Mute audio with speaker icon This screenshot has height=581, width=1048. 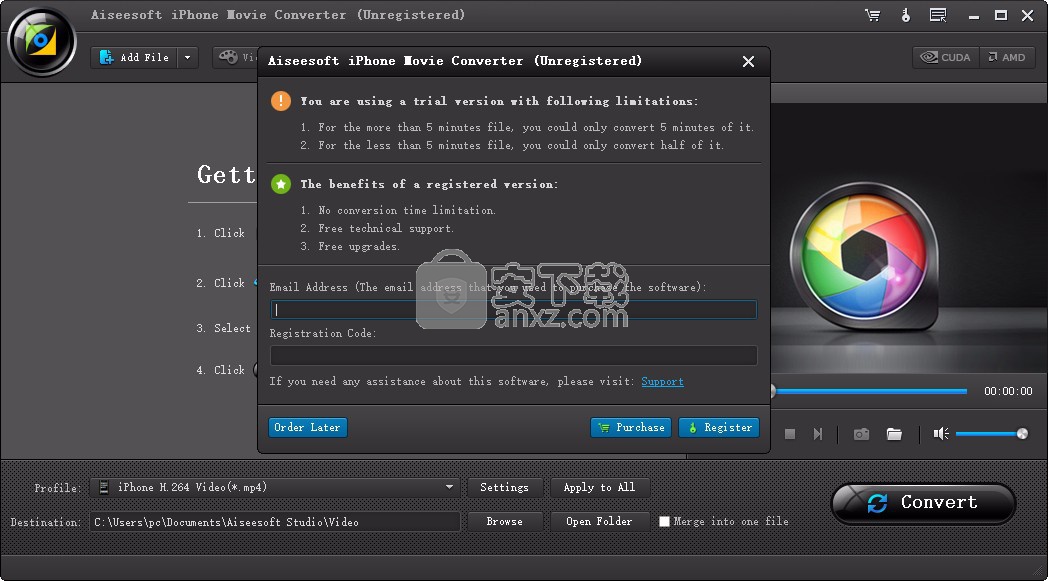click(x=941, y=434)
